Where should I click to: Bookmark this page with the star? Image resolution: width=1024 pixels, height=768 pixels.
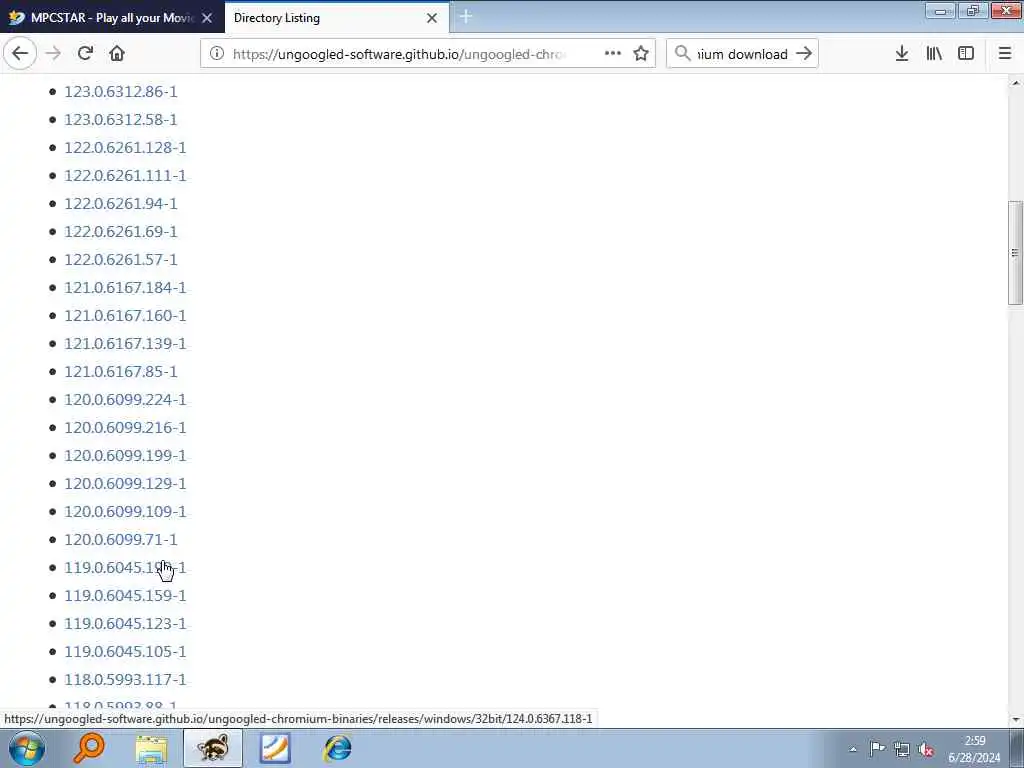point(641,54)
